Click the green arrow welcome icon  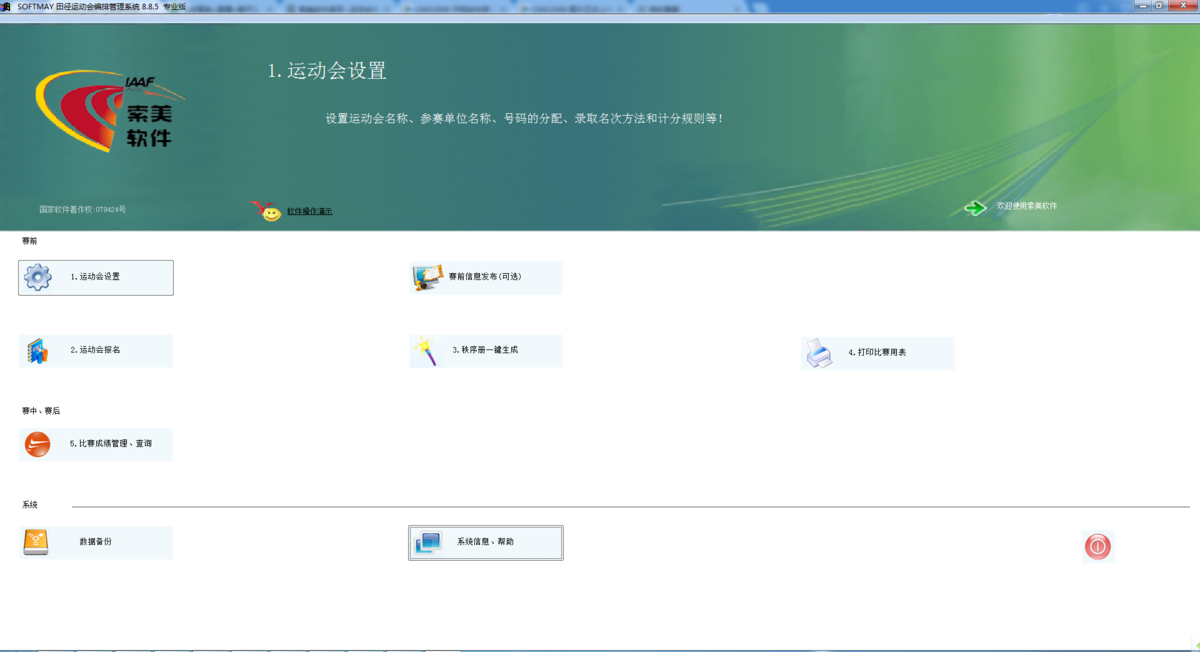(x=975, y=207)
